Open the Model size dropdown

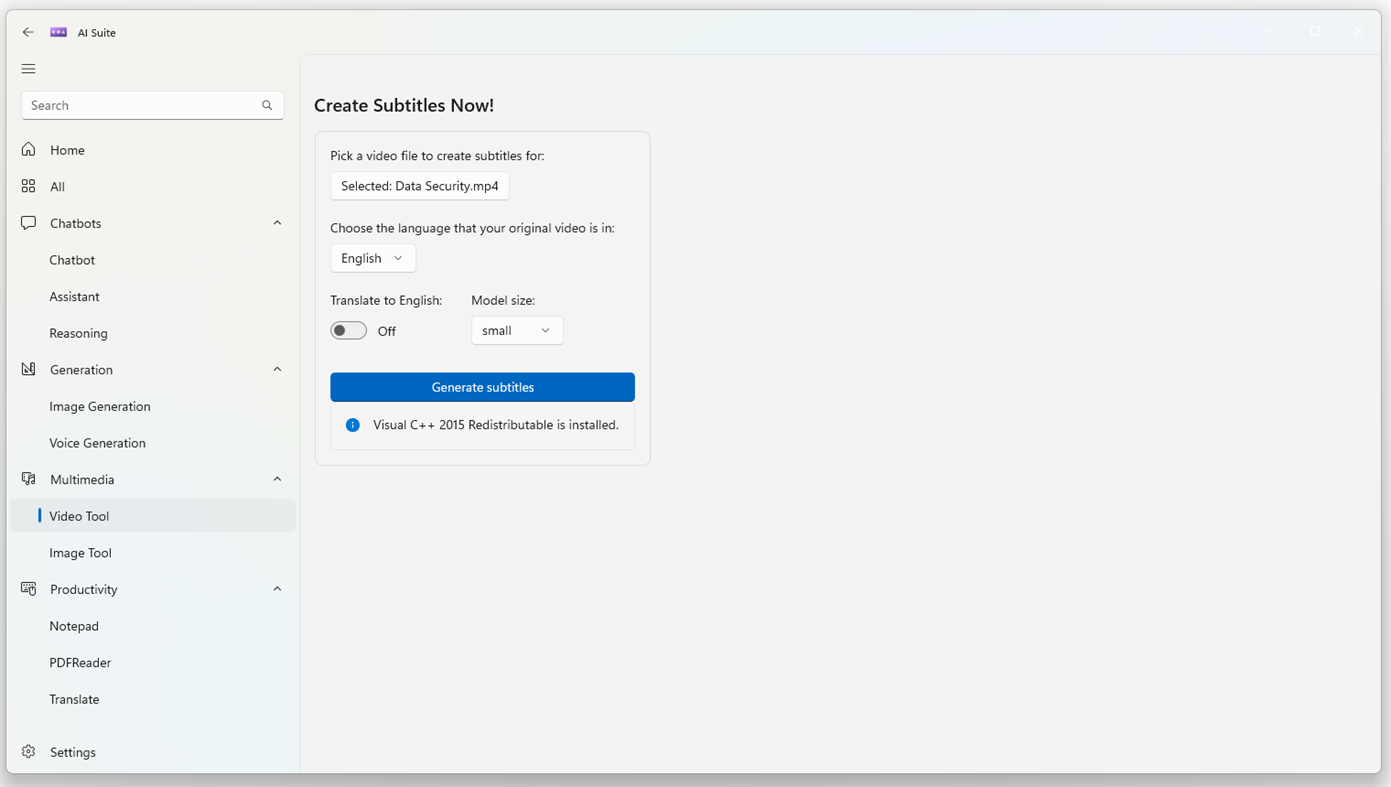(x=516, y=329)
